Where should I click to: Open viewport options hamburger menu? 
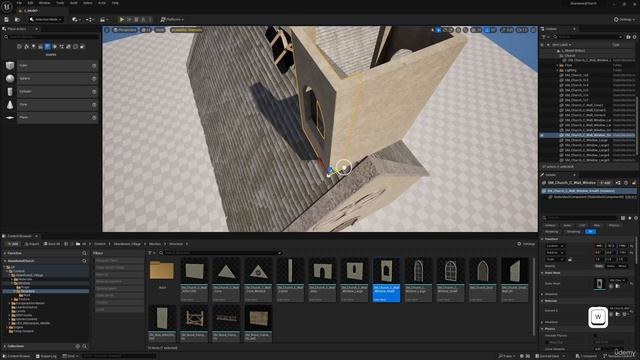pos(107,30)
